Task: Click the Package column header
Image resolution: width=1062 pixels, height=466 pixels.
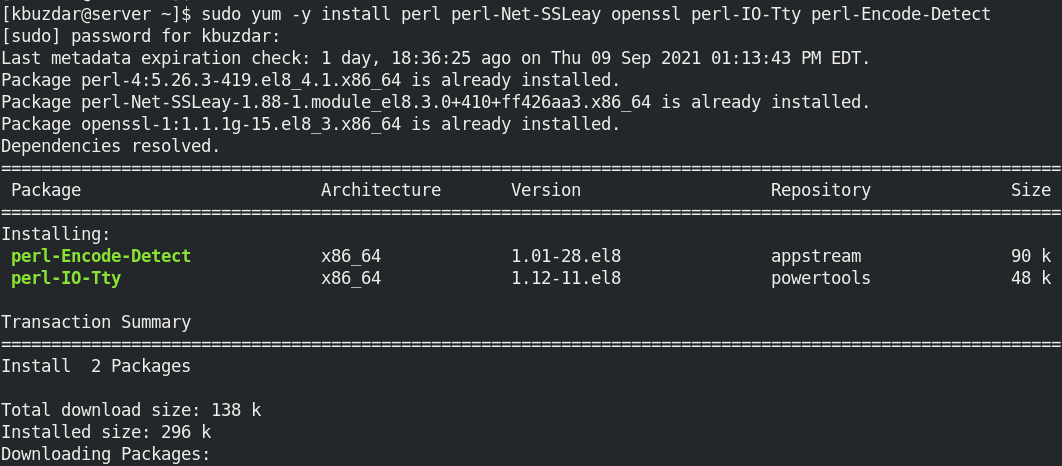Action: pyautogui.click(x=45, y=190)
